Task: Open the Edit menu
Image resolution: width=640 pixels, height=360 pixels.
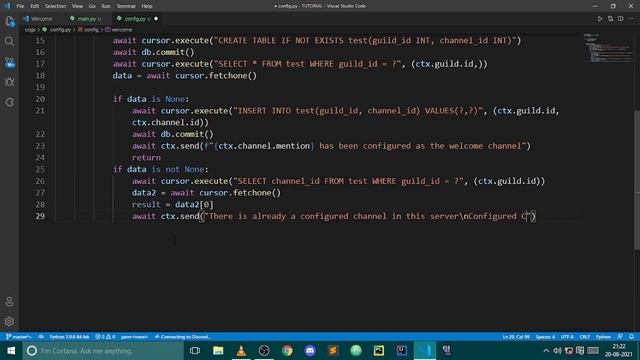Action: (x=35, y=6)
